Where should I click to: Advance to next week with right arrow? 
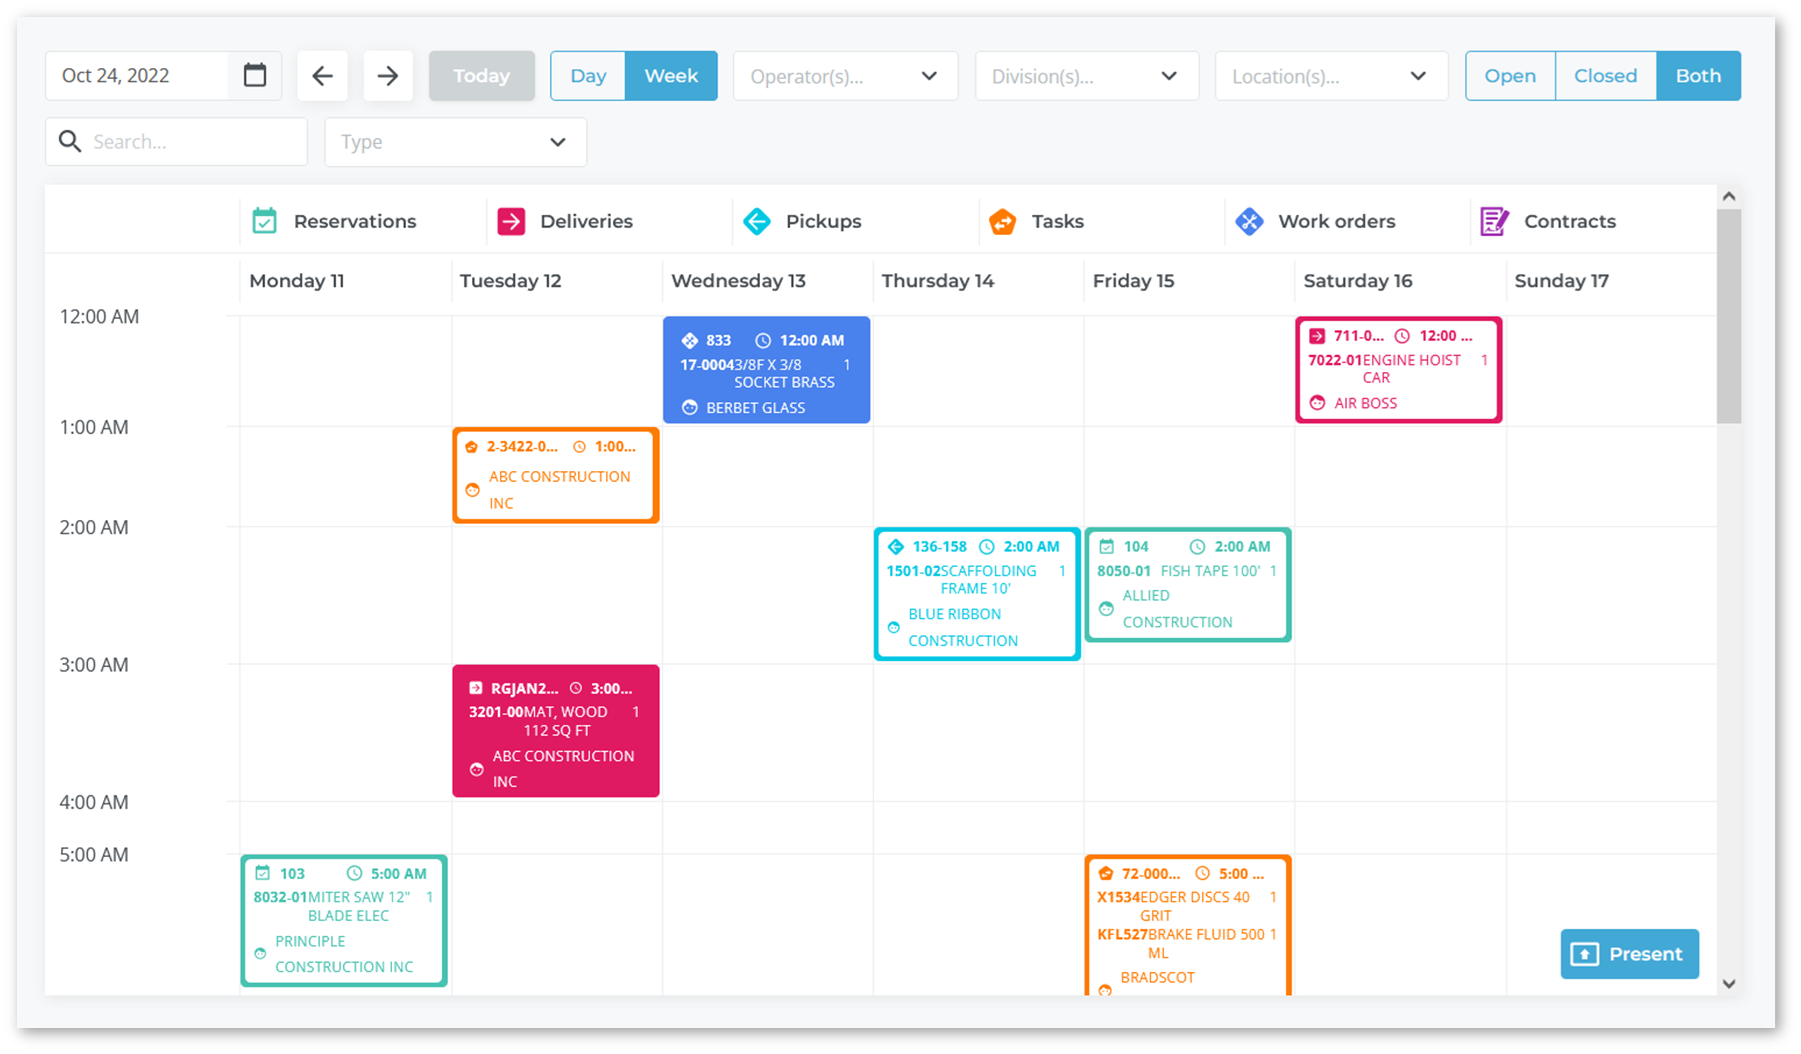pos(388,76)
